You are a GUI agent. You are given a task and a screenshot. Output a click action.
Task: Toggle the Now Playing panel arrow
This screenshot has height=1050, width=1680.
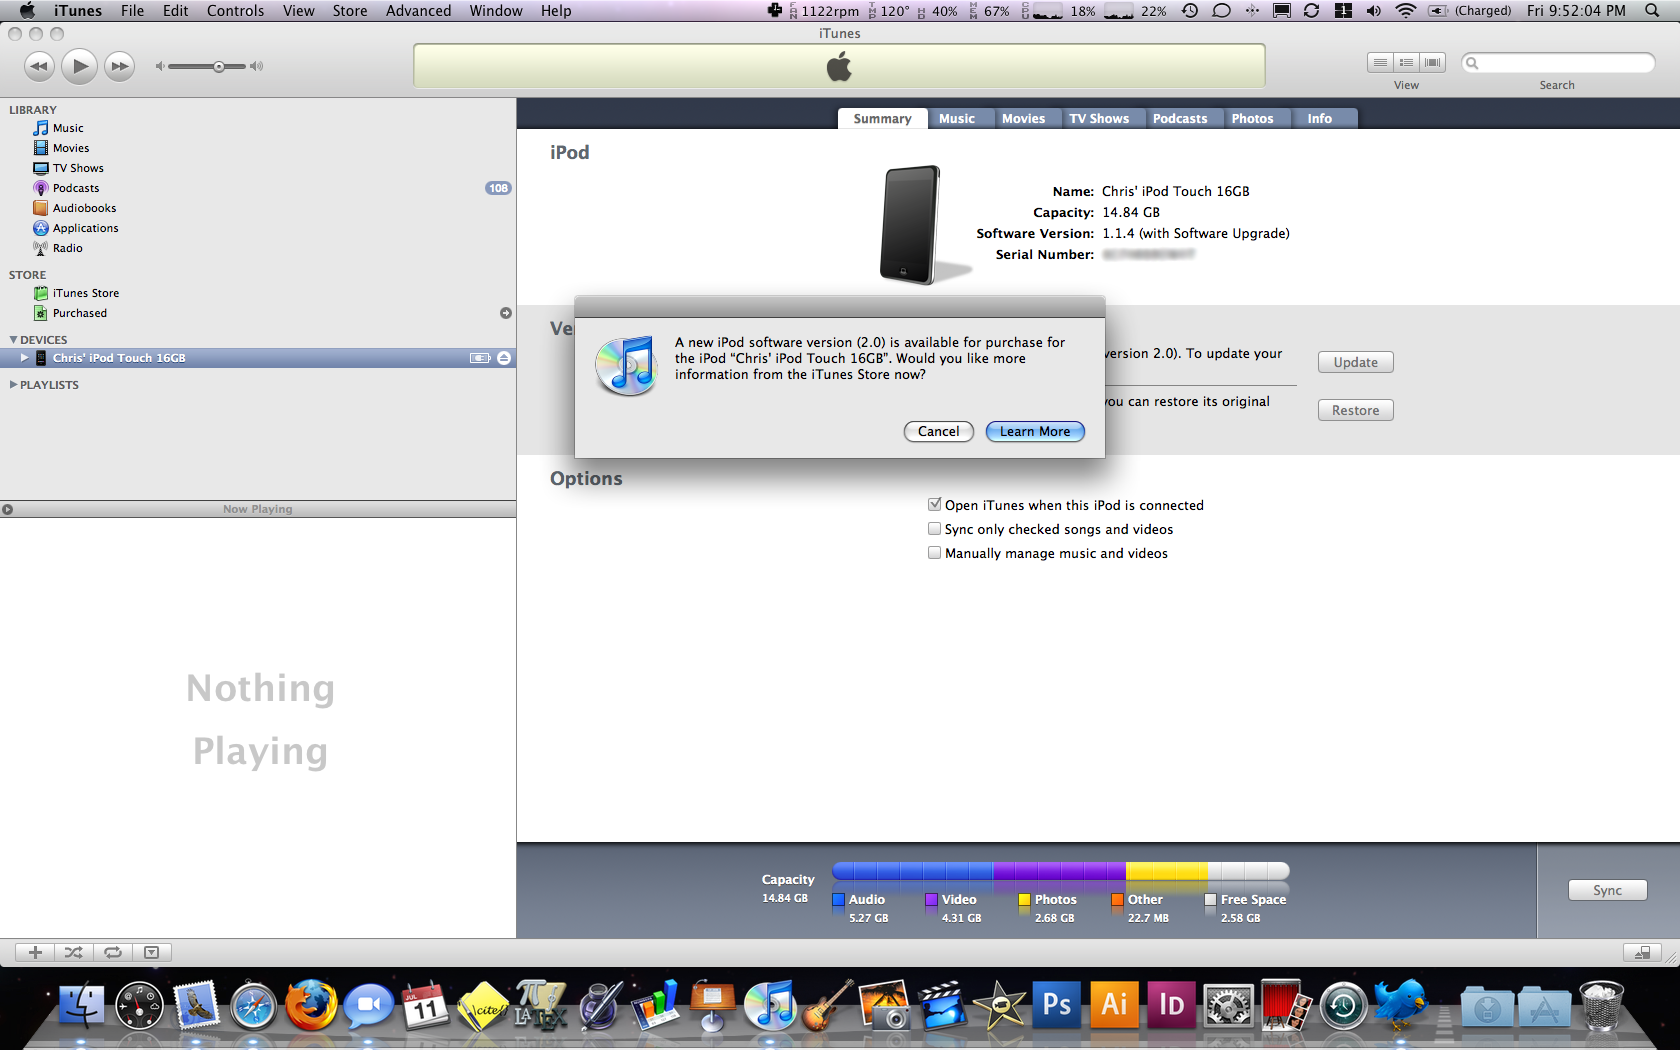(x=8, y=510)
